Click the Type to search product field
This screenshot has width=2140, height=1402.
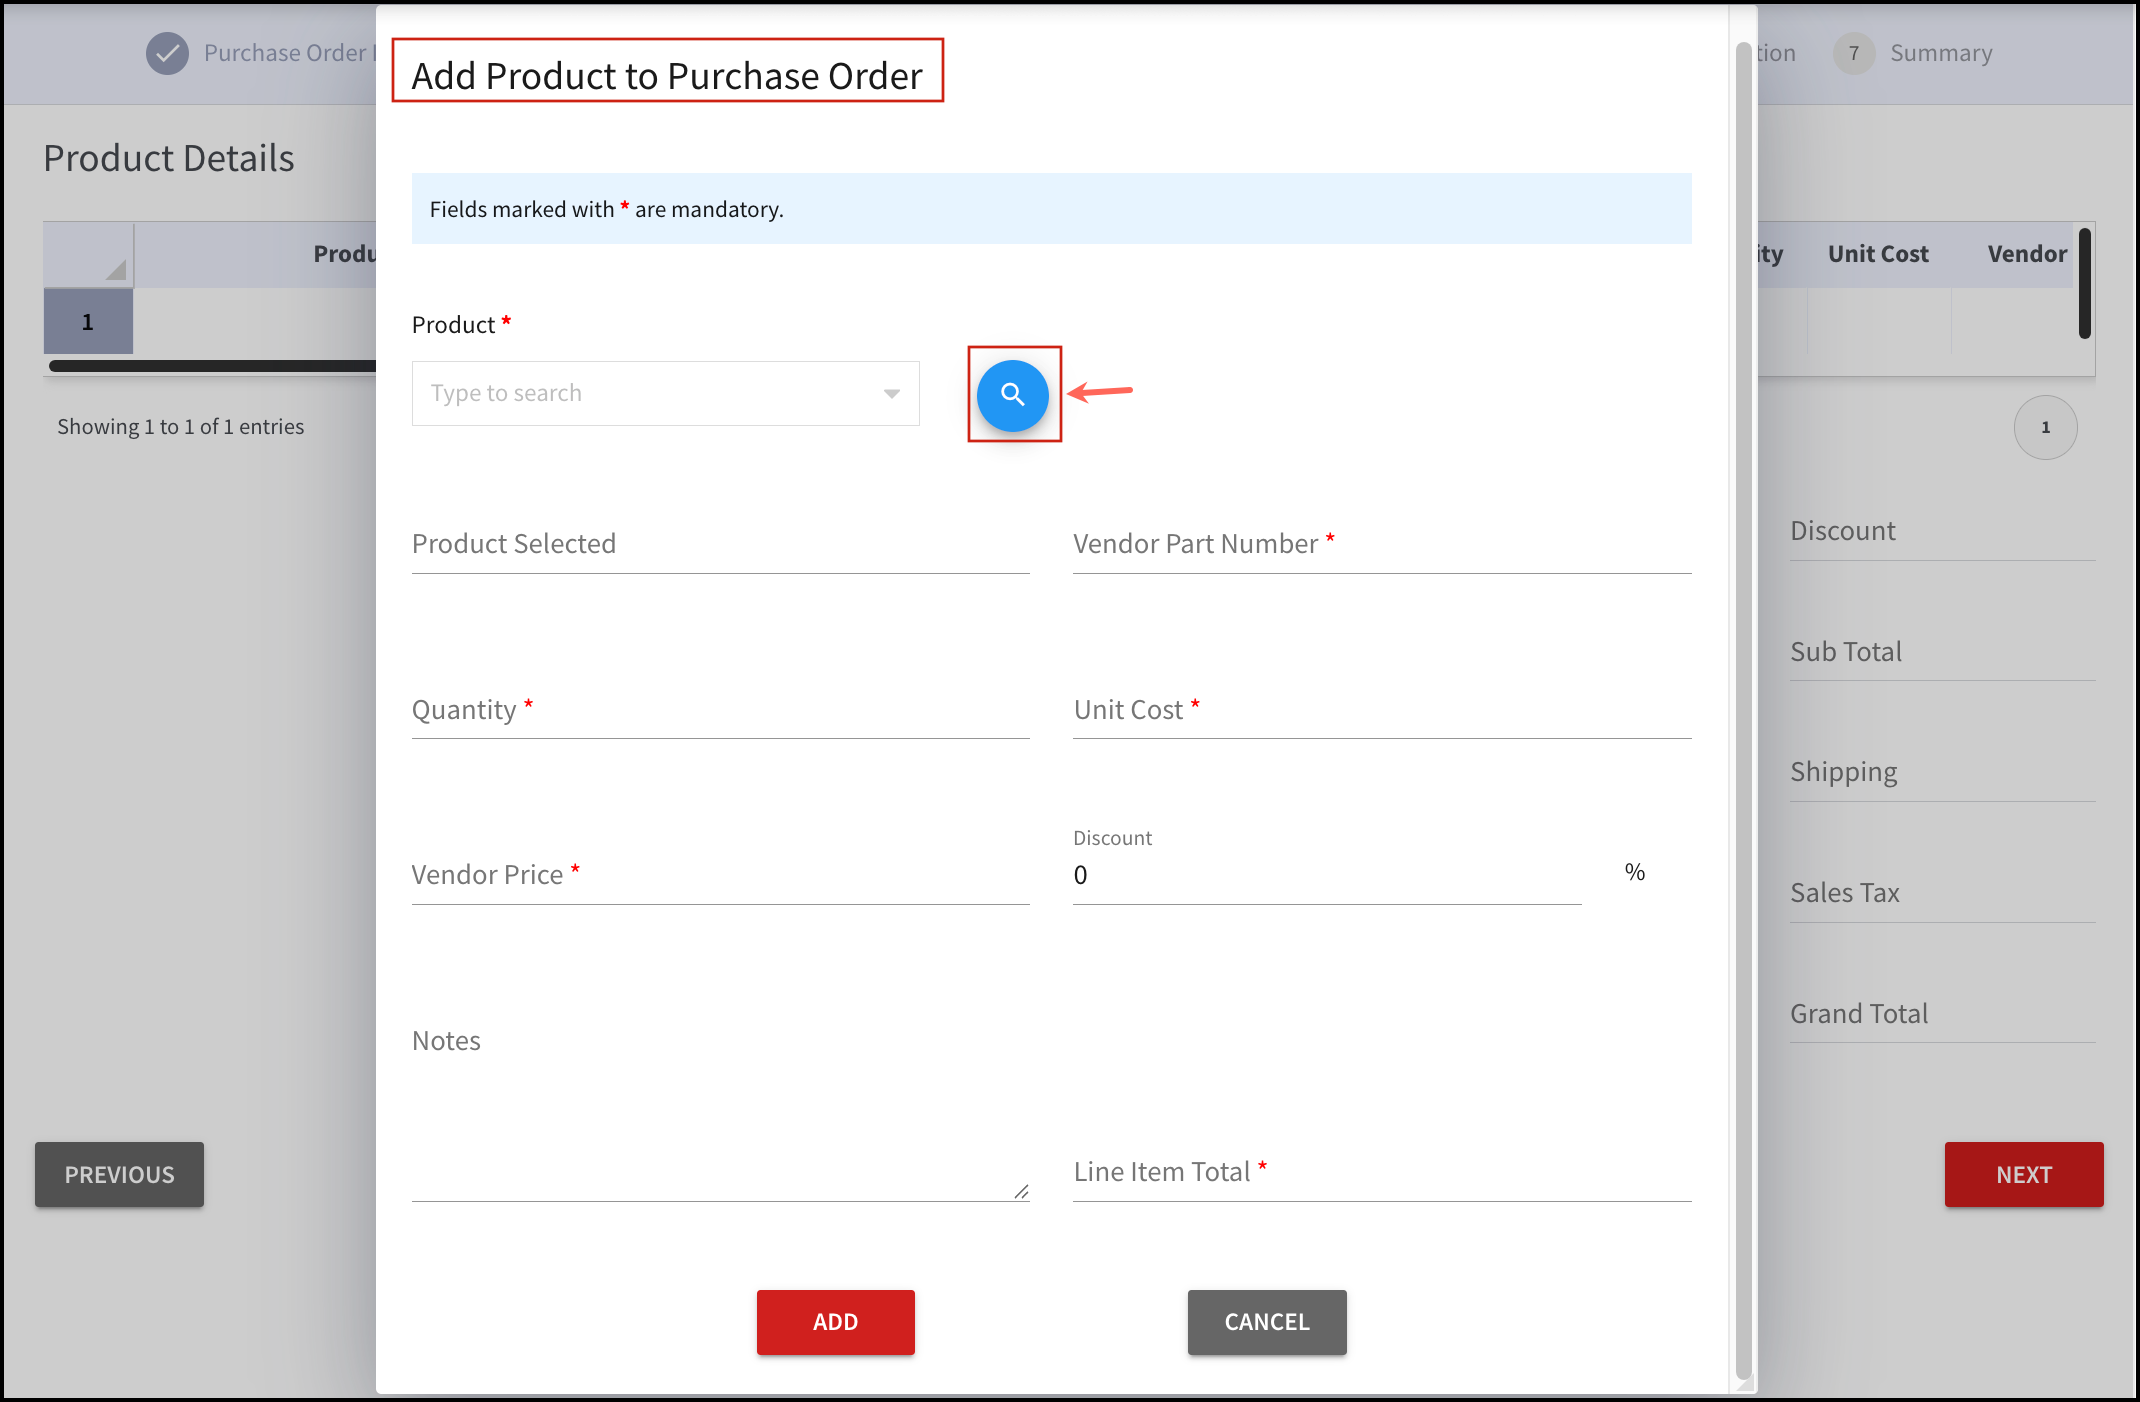pos(665,393)
